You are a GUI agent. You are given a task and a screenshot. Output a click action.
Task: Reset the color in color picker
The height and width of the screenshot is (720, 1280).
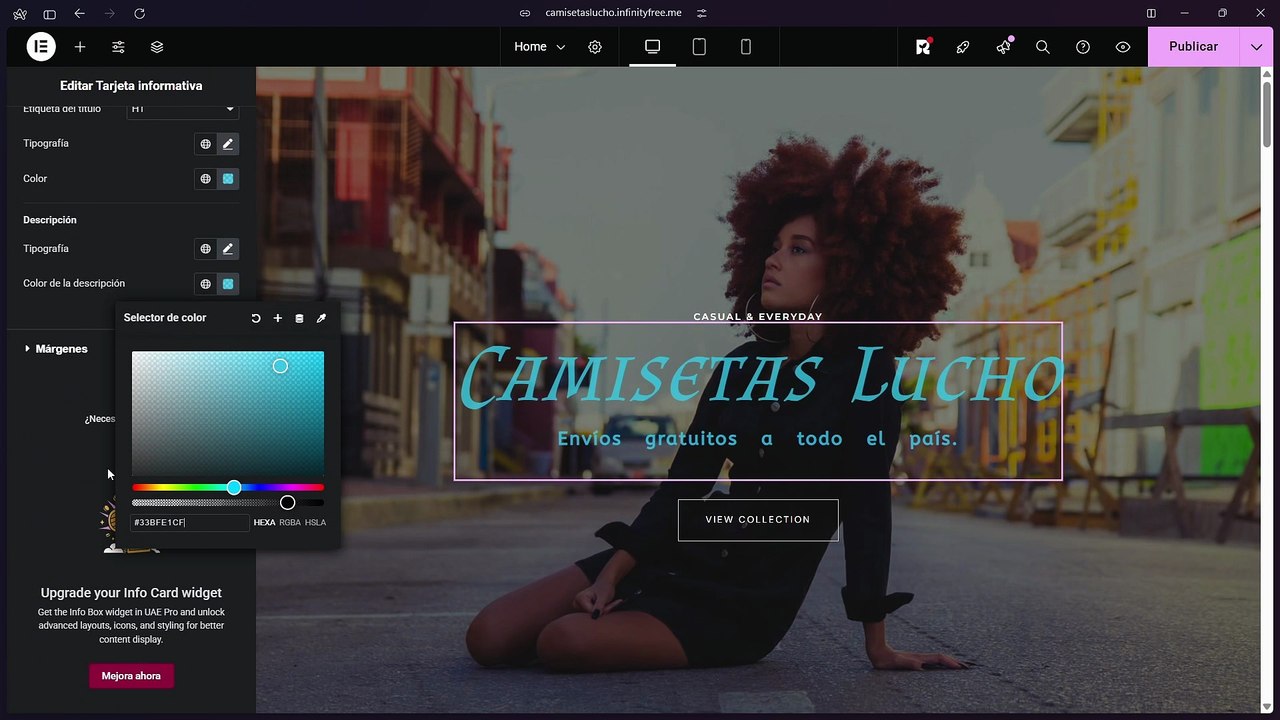[x=256, y=318]
